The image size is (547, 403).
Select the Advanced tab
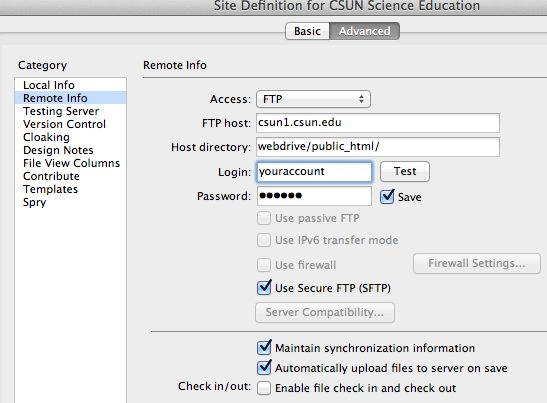coord(365,31)
